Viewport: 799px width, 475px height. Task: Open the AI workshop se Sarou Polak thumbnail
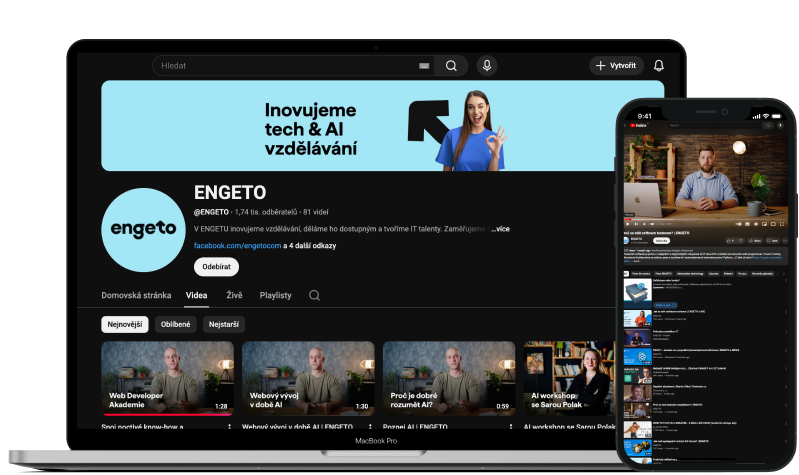570,378
